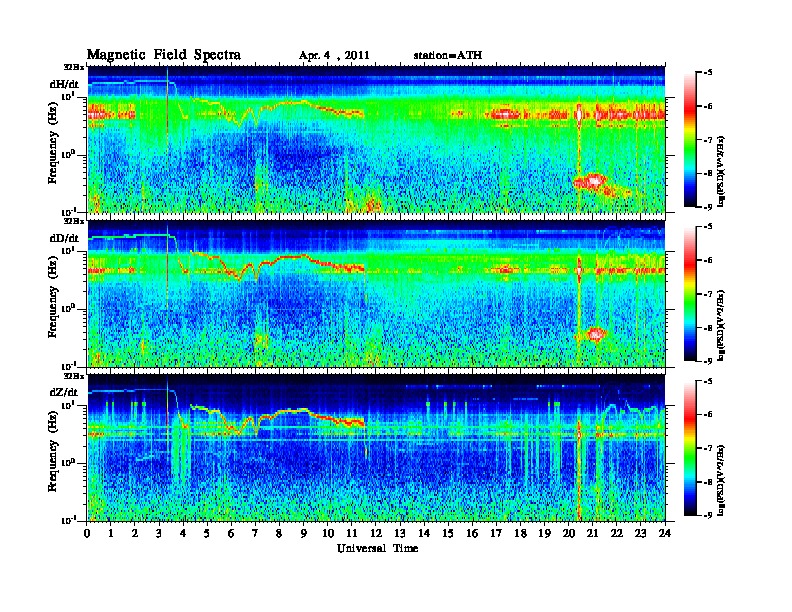This screenshot has width=792, height=612.
Task: Click '-6' on the dZ/dt color bar scale
Action: (708, 415)
